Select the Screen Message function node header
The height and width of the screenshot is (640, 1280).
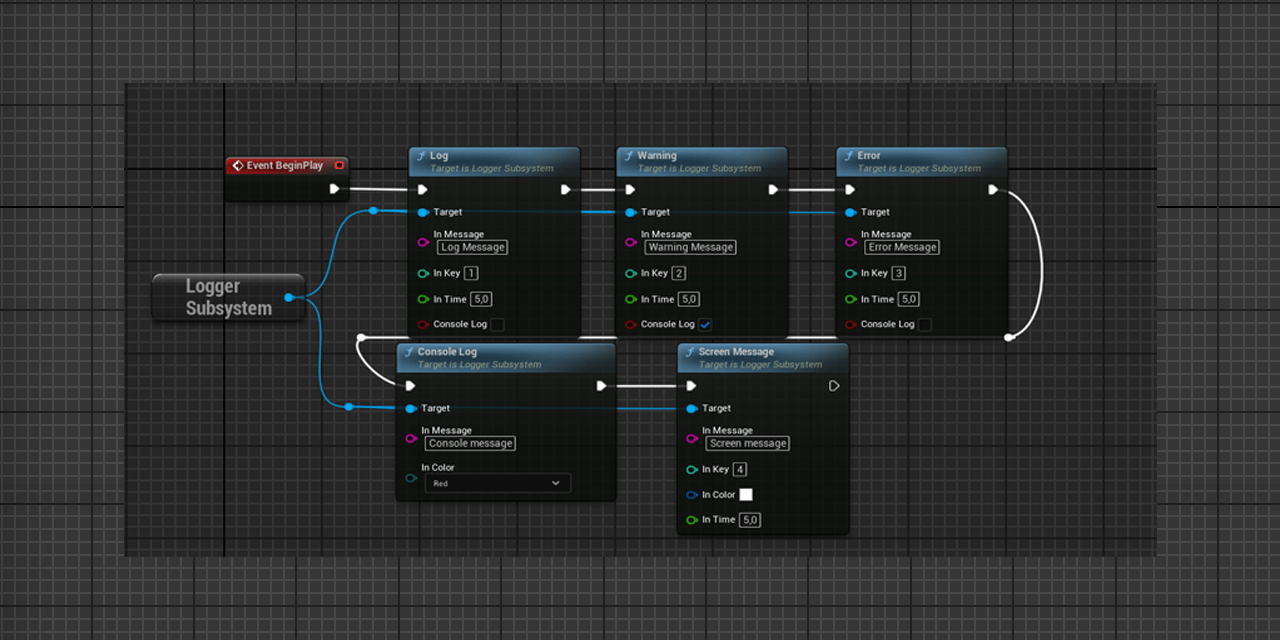[763, 357]
